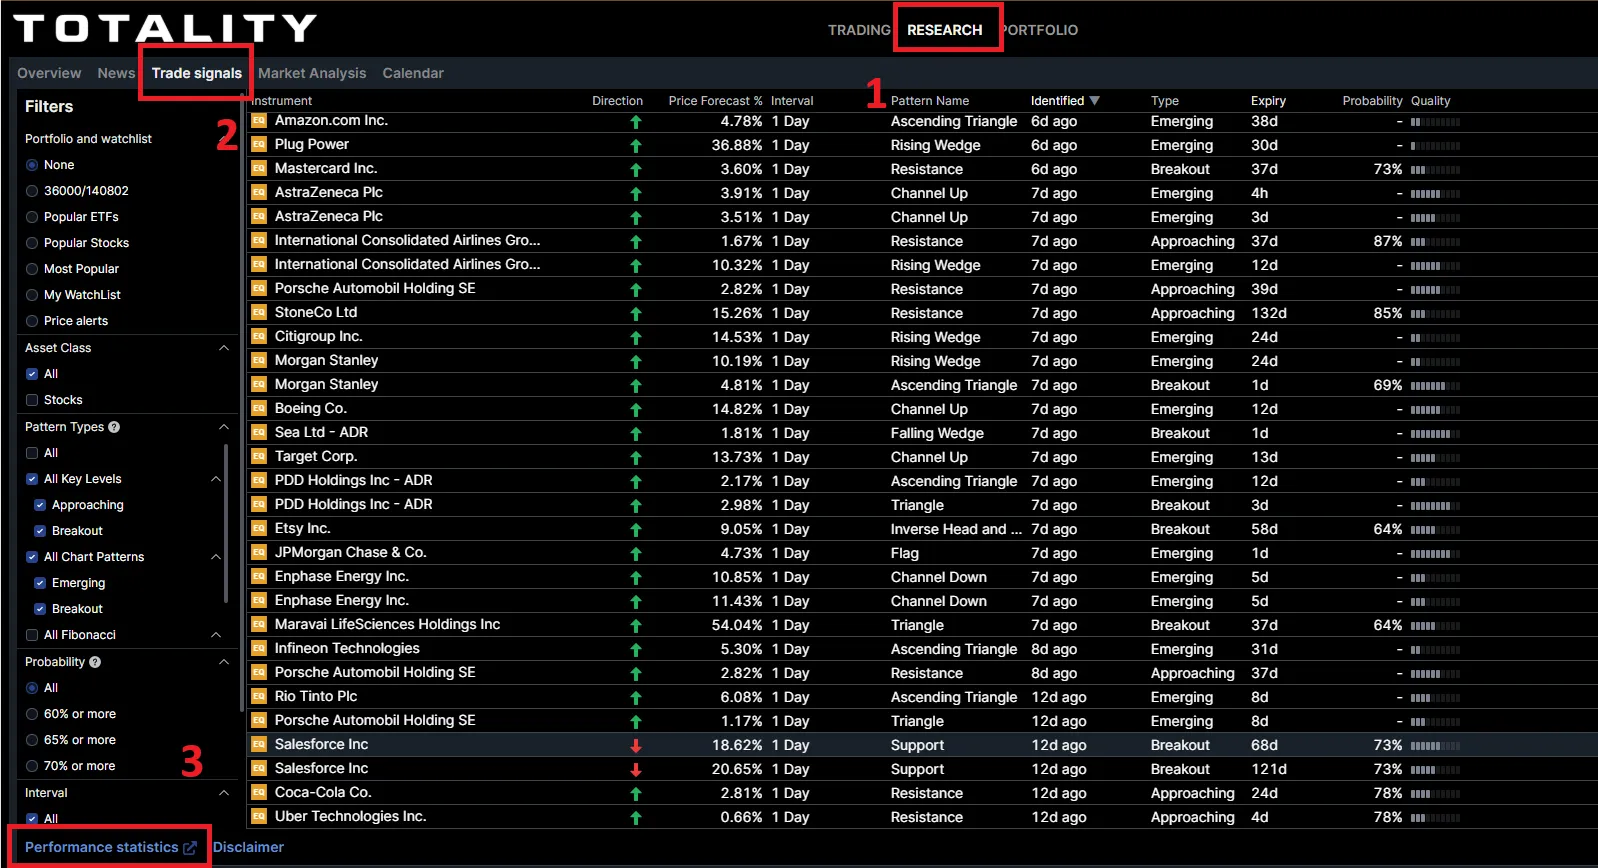Check the Stocks asset class checkbox
Image resolution: width=1598 pixels, height=868 pixels.
coord(32,400)
